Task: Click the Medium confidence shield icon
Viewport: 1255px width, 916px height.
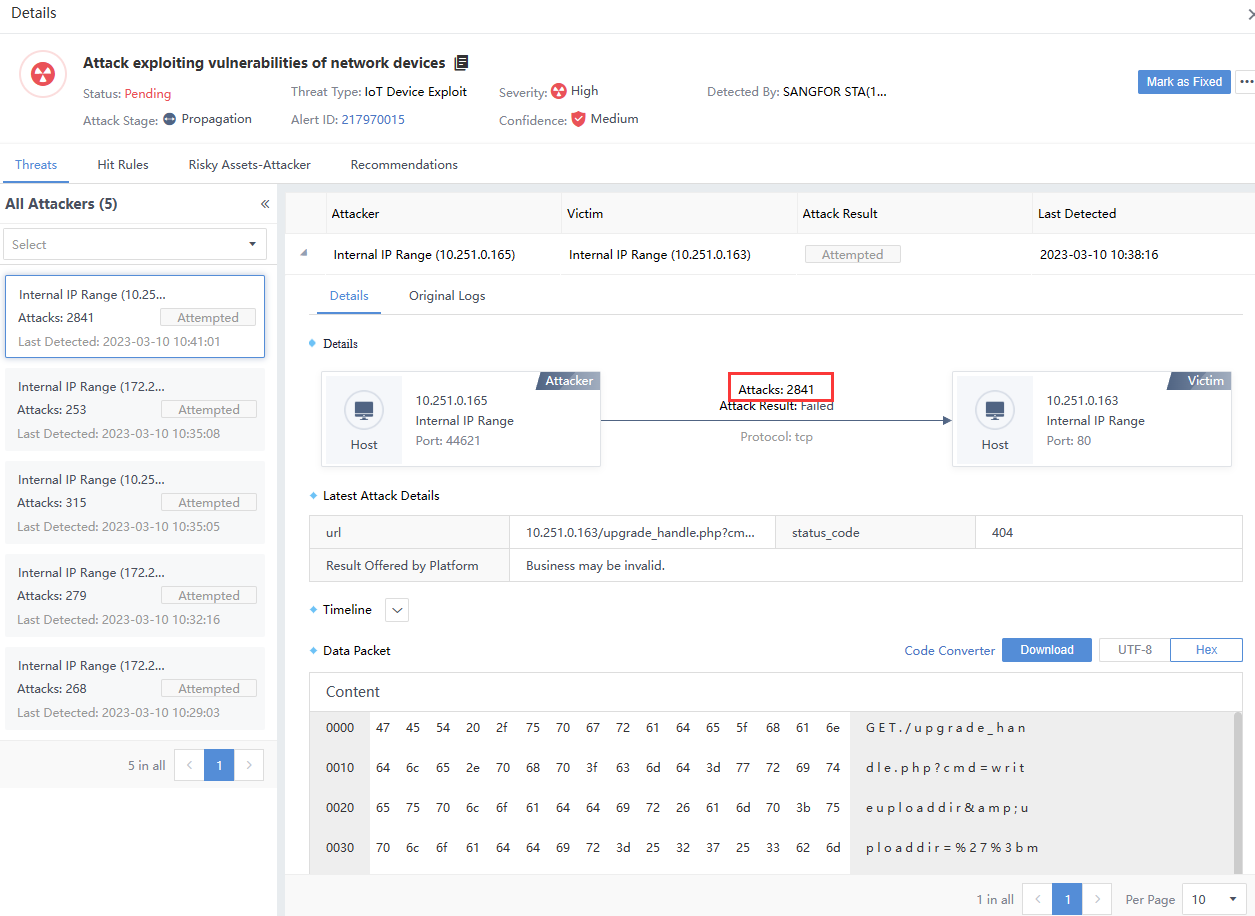Action: [578, 119]
